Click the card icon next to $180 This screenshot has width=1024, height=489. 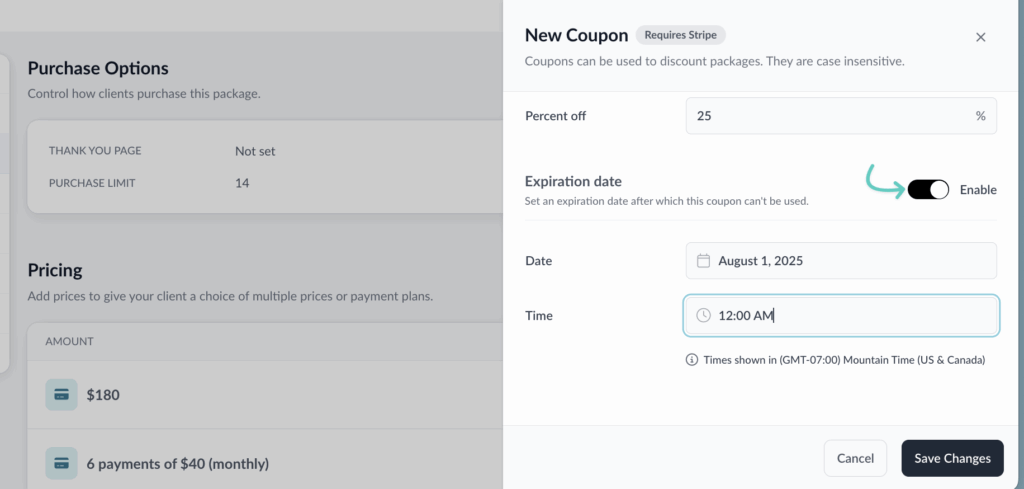pos(61,395)
